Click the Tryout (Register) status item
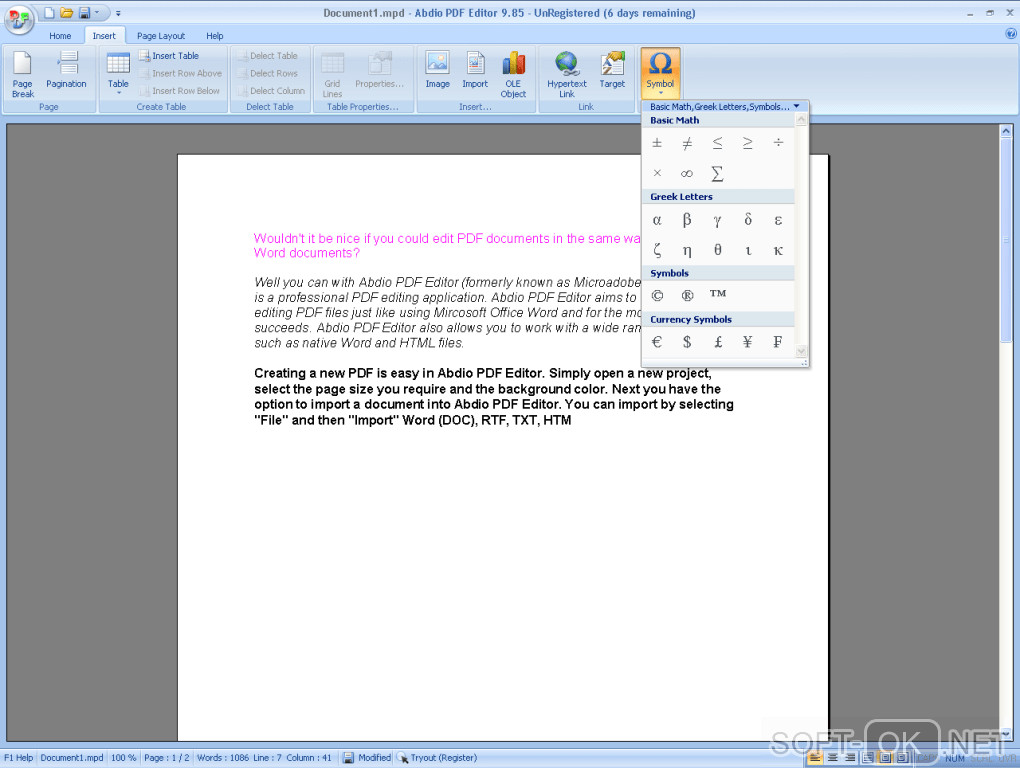1020x768 pixels. click(436, 758)
